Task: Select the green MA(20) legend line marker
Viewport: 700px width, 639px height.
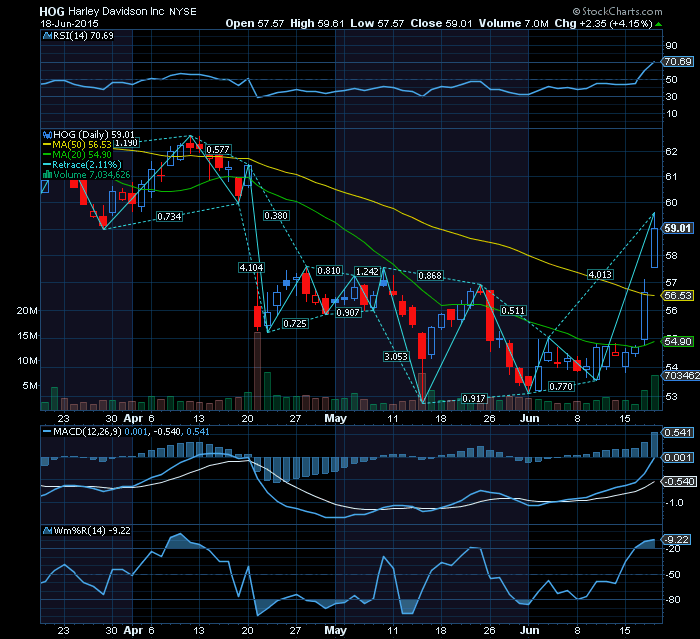Action: coord(47,155)
